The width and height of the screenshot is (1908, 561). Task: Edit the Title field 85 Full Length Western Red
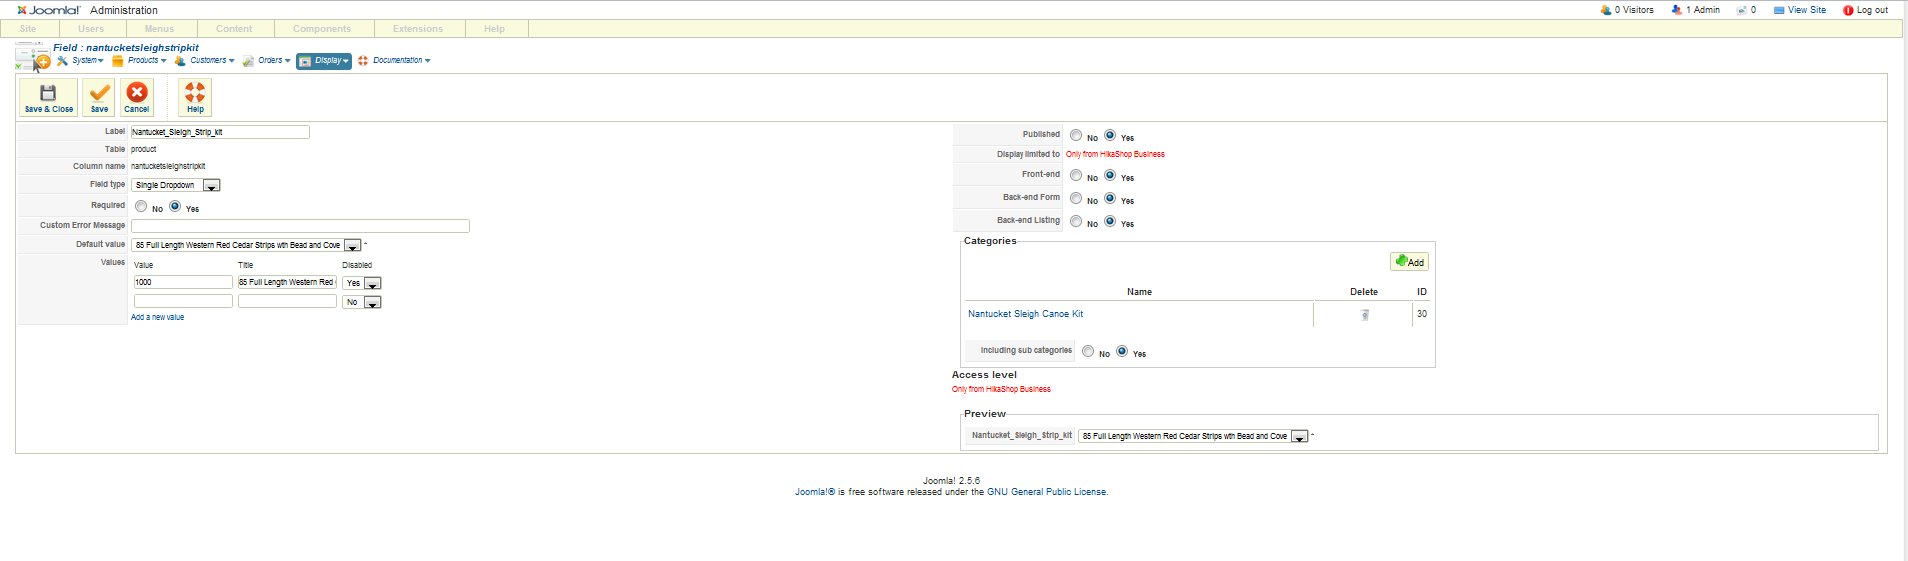pos(287,282)
